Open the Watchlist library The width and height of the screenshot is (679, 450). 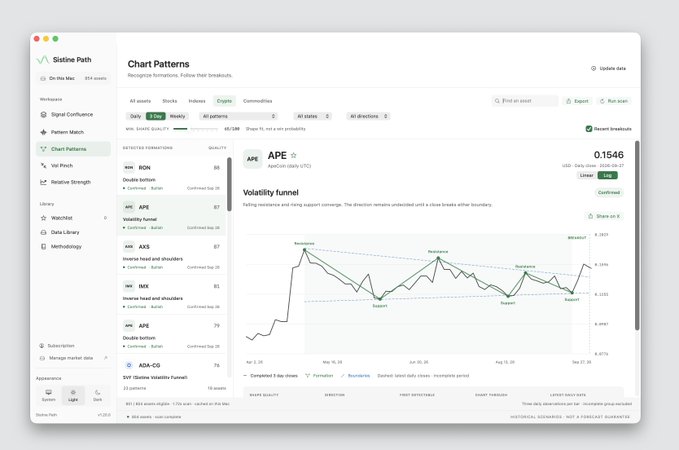coord(72,218)
